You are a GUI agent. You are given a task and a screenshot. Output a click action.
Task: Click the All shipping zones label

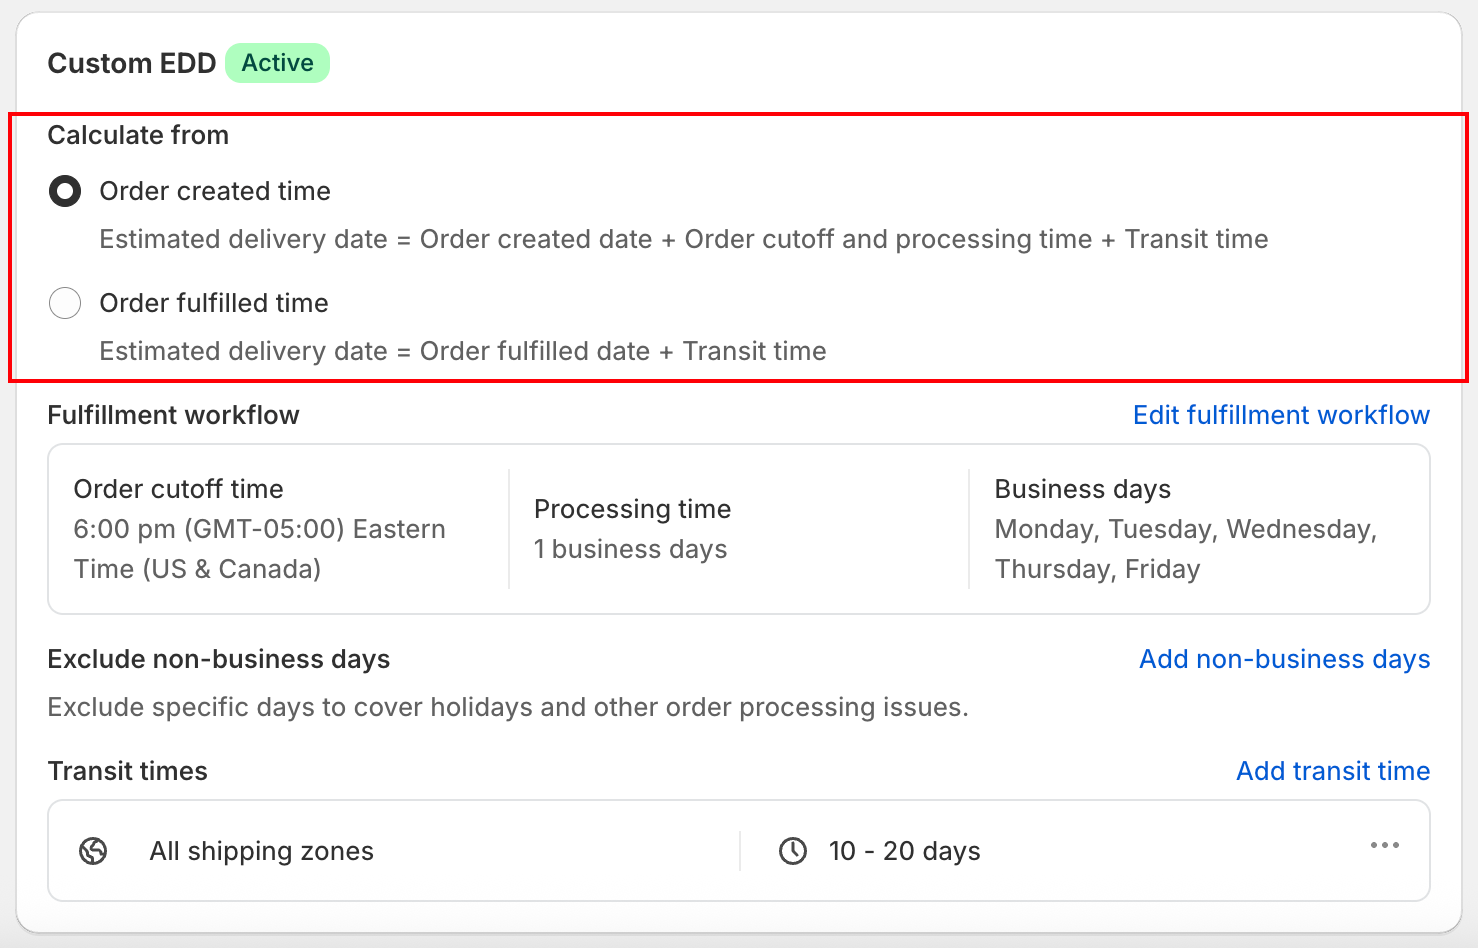point(262,851)
